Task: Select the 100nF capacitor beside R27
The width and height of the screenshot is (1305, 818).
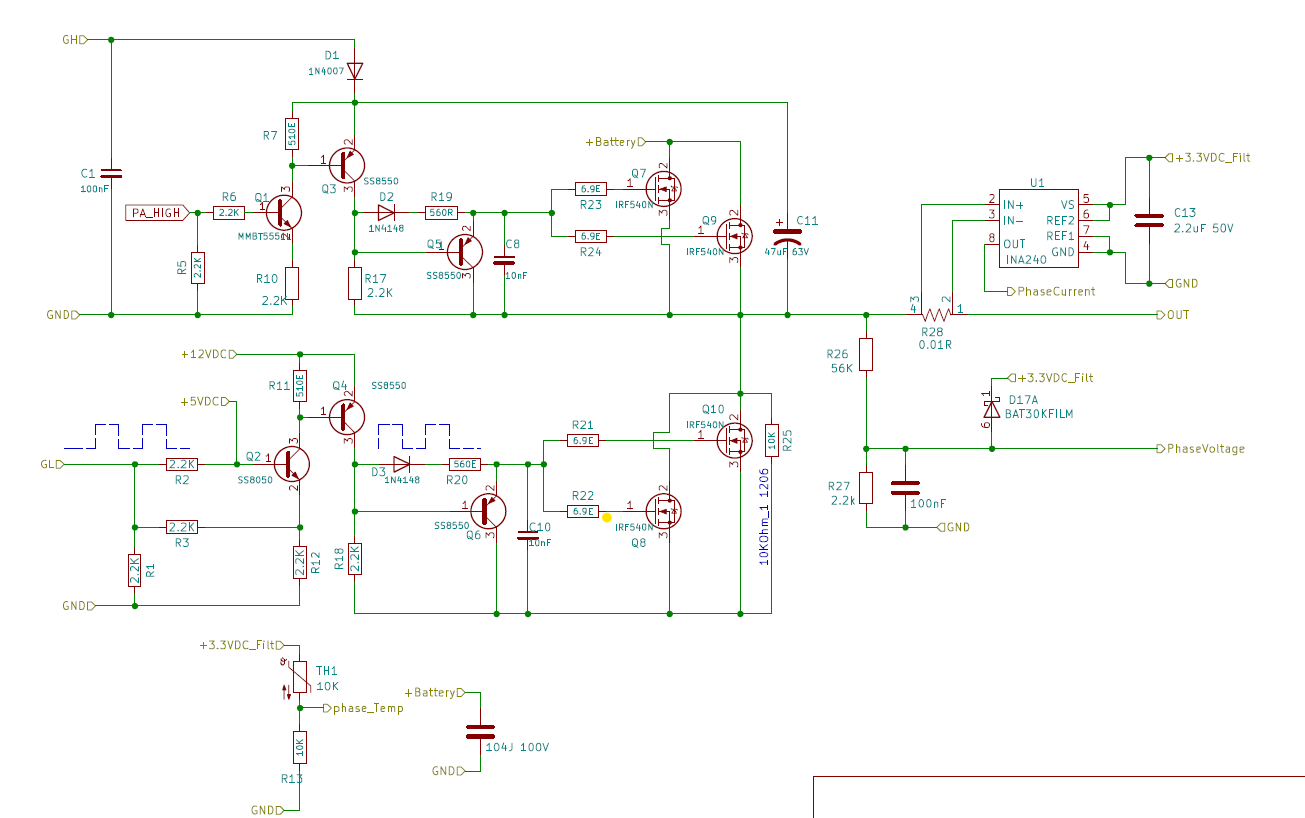Action: click(x=905, y=487)
